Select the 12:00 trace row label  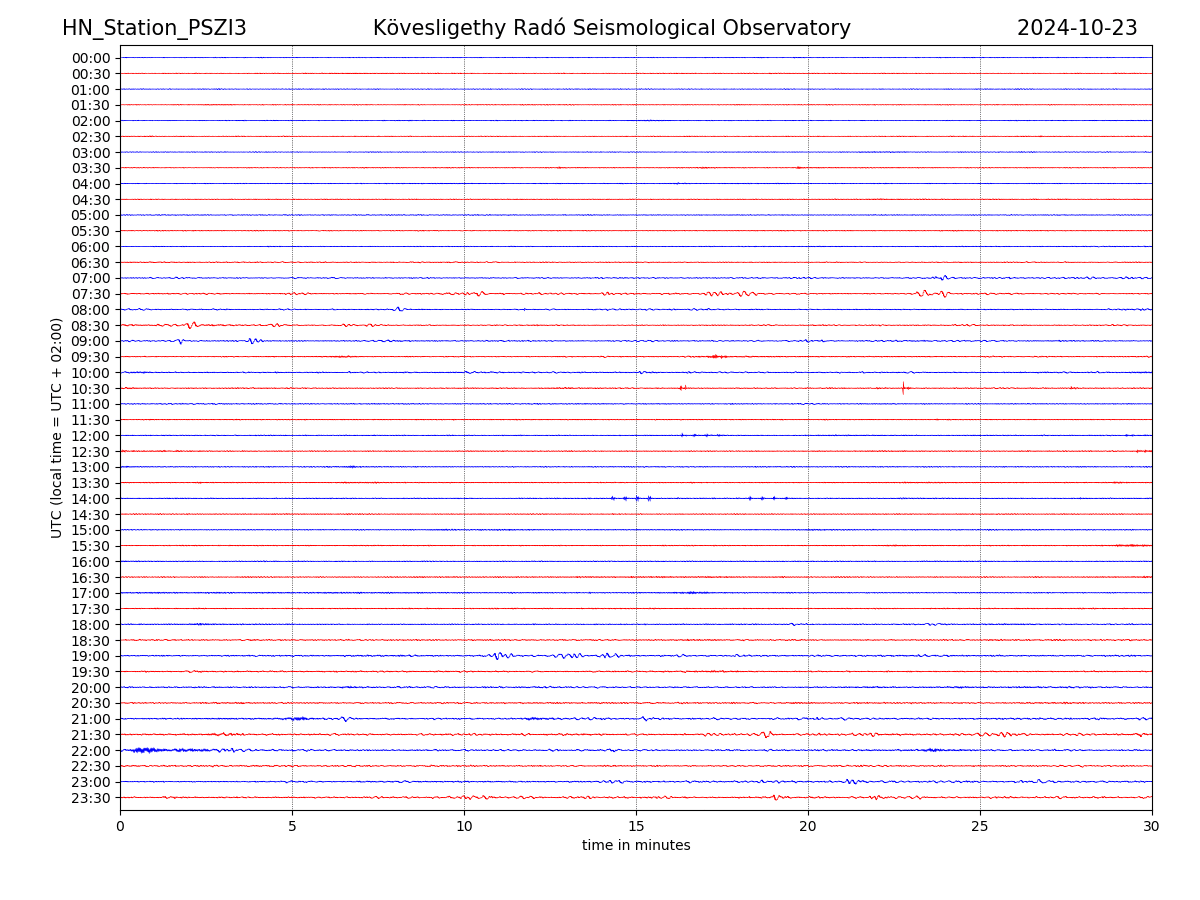(90, 436)
